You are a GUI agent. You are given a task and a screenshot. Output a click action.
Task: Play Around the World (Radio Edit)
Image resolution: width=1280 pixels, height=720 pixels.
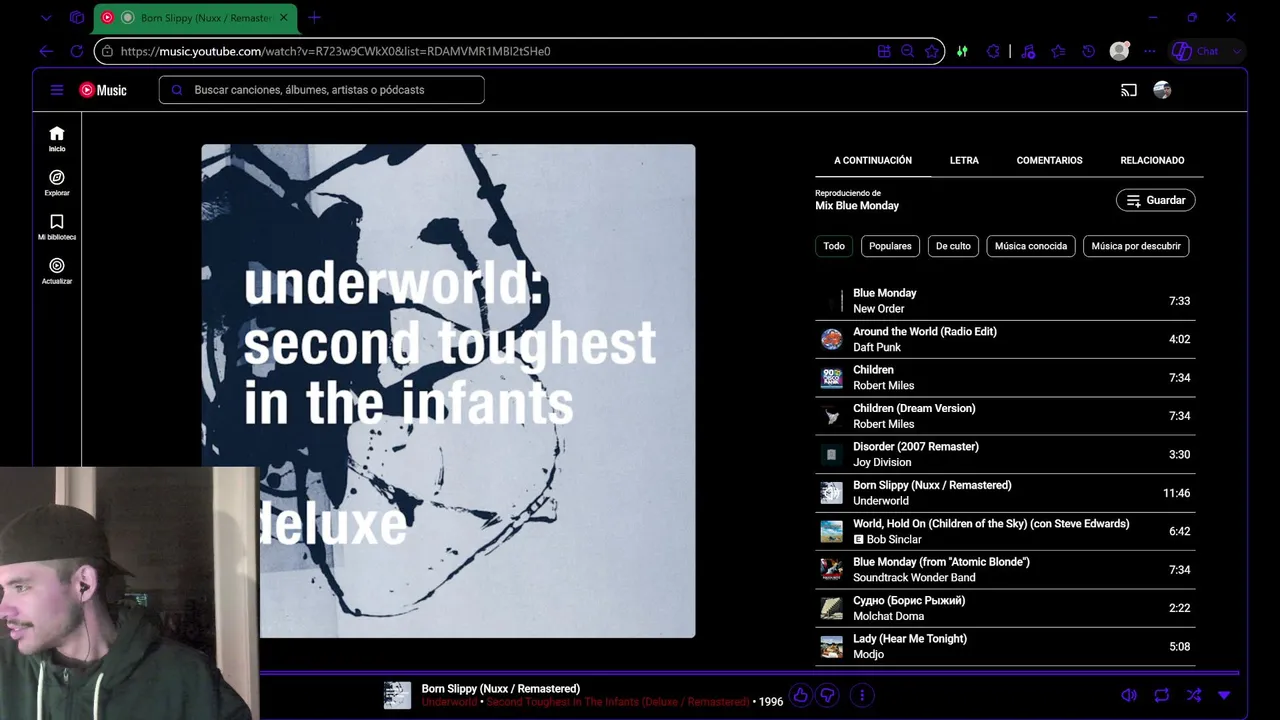tap(1005, 339)
